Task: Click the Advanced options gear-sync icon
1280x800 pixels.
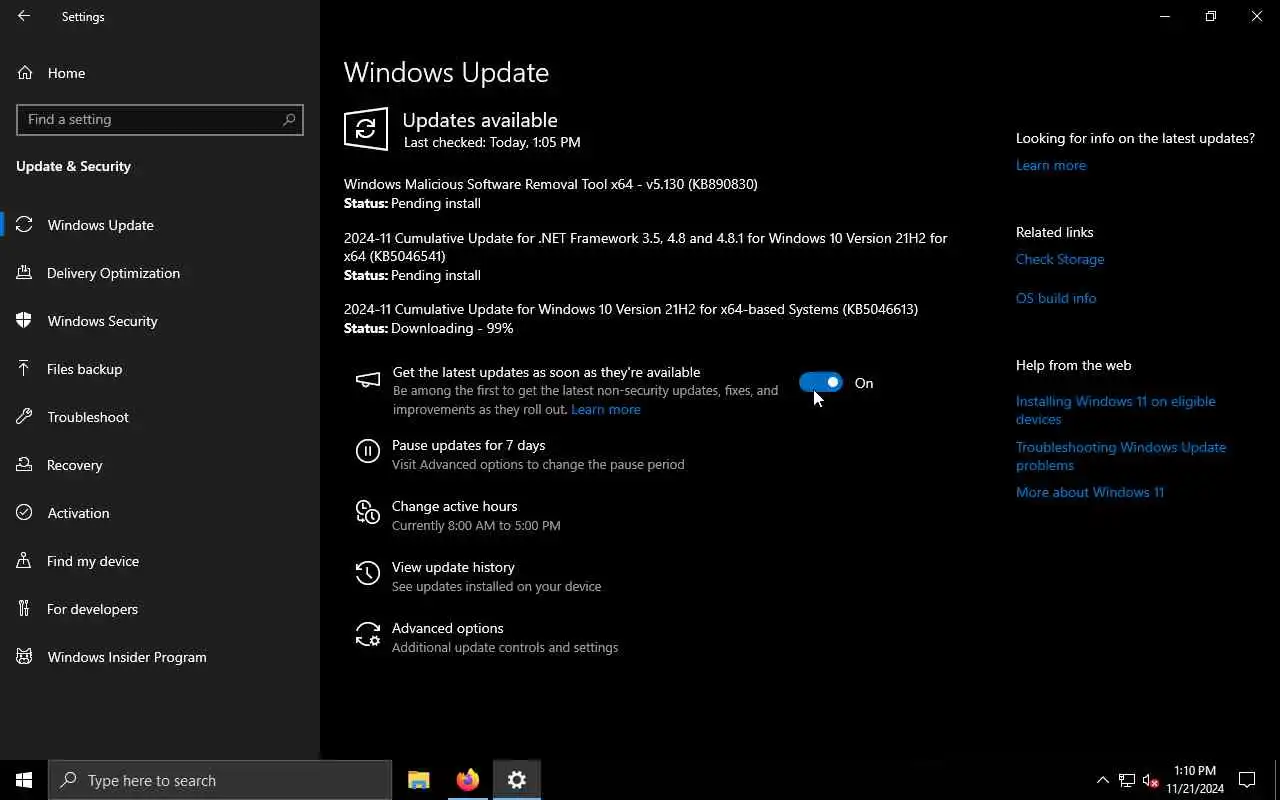Action: pyautogui.click(x=368, y=635)
